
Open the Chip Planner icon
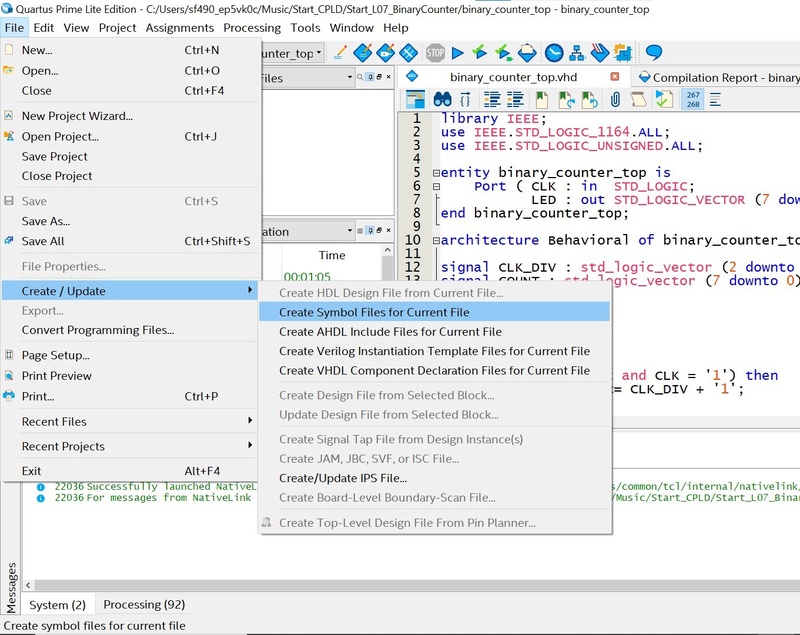[x=408, y=53]
